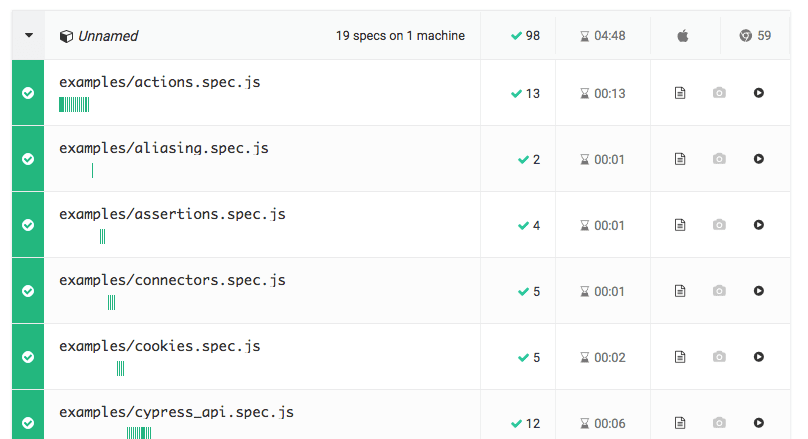The height and width of the screenshot is (439, 808).
Task: Click passed status icon for actions.spec.js
Action: 28,93
